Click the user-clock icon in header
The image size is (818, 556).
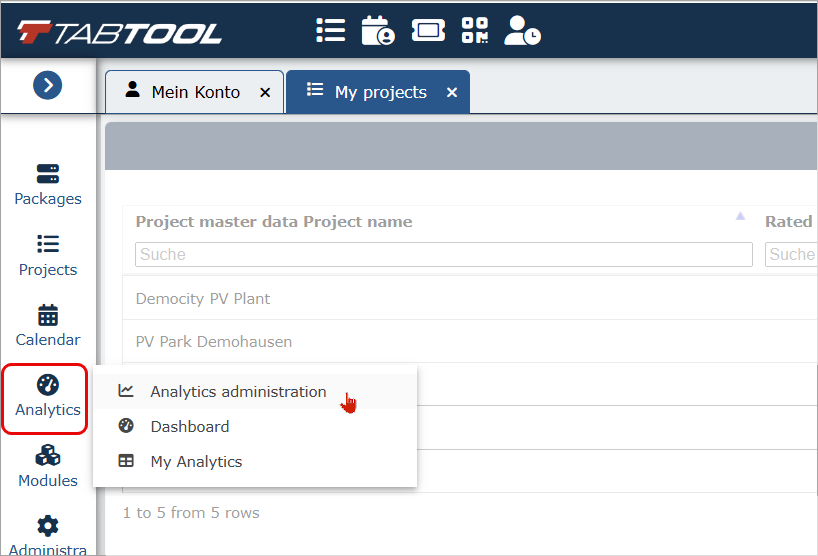coord(522,30)
